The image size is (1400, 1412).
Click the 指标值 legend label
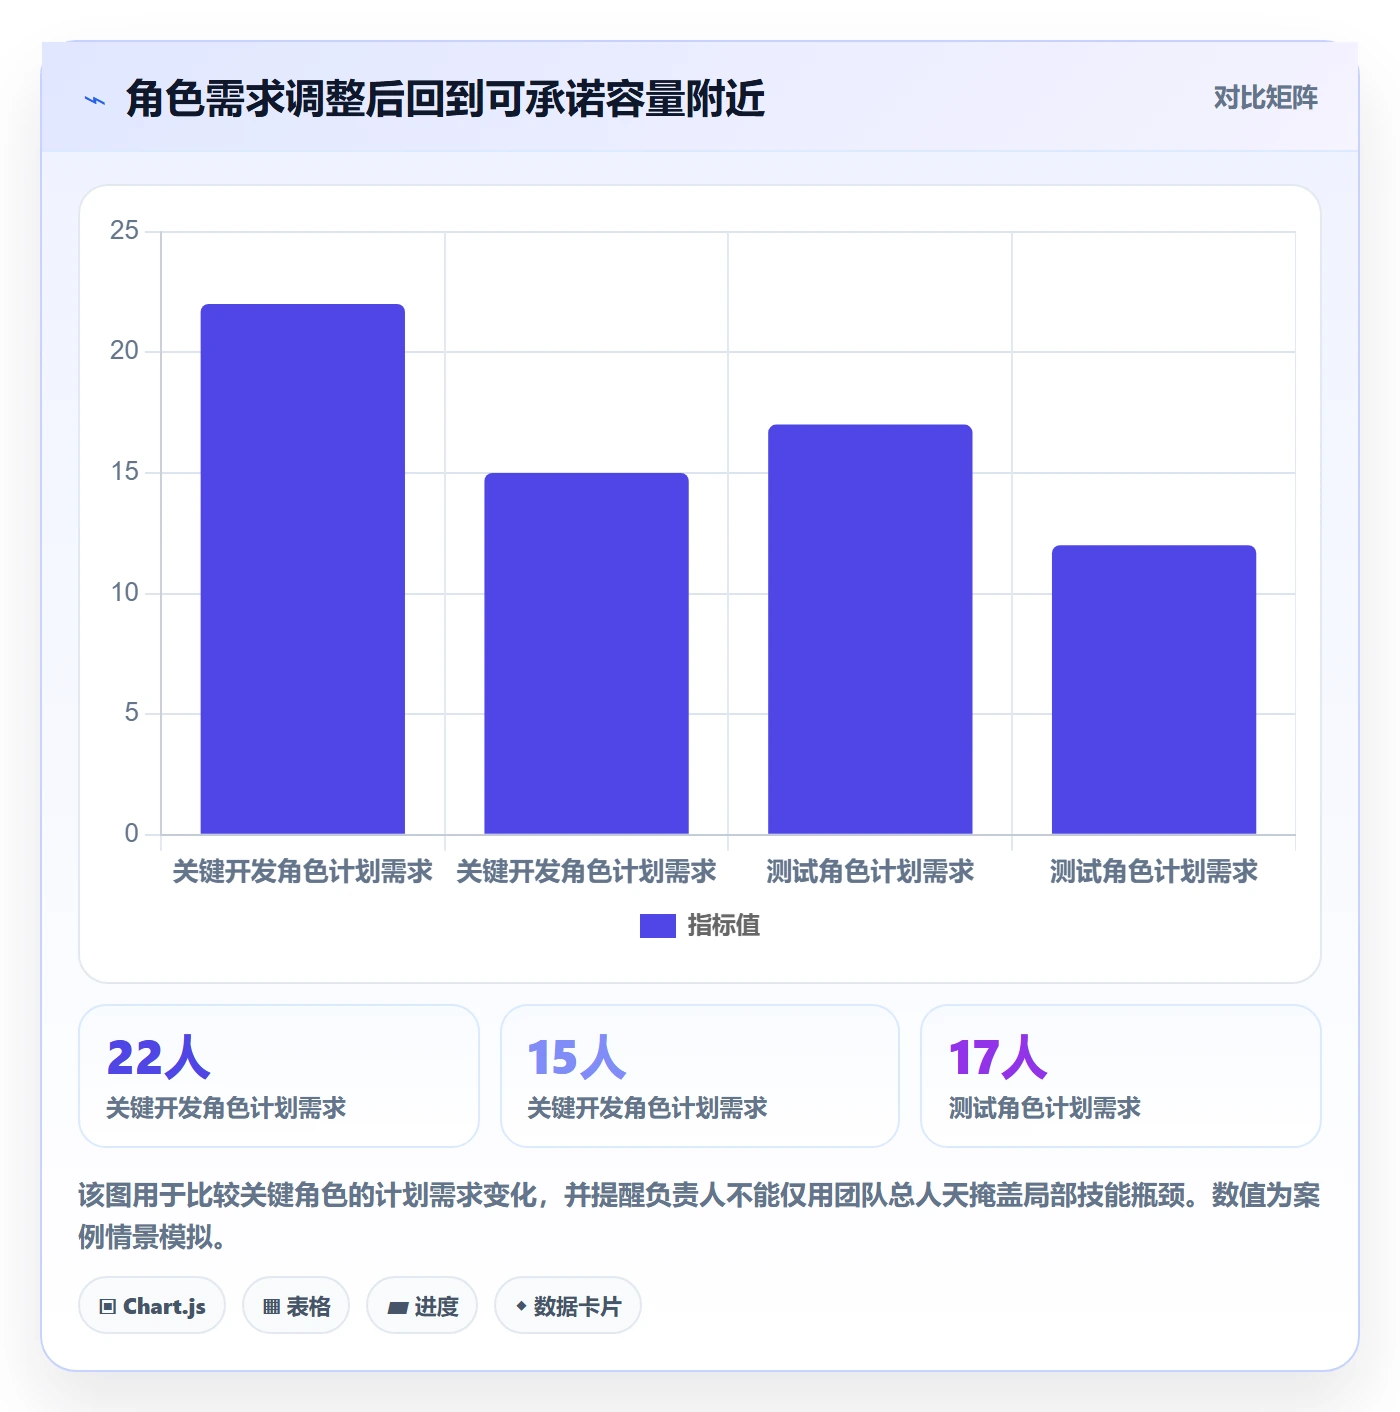point(724,926)
